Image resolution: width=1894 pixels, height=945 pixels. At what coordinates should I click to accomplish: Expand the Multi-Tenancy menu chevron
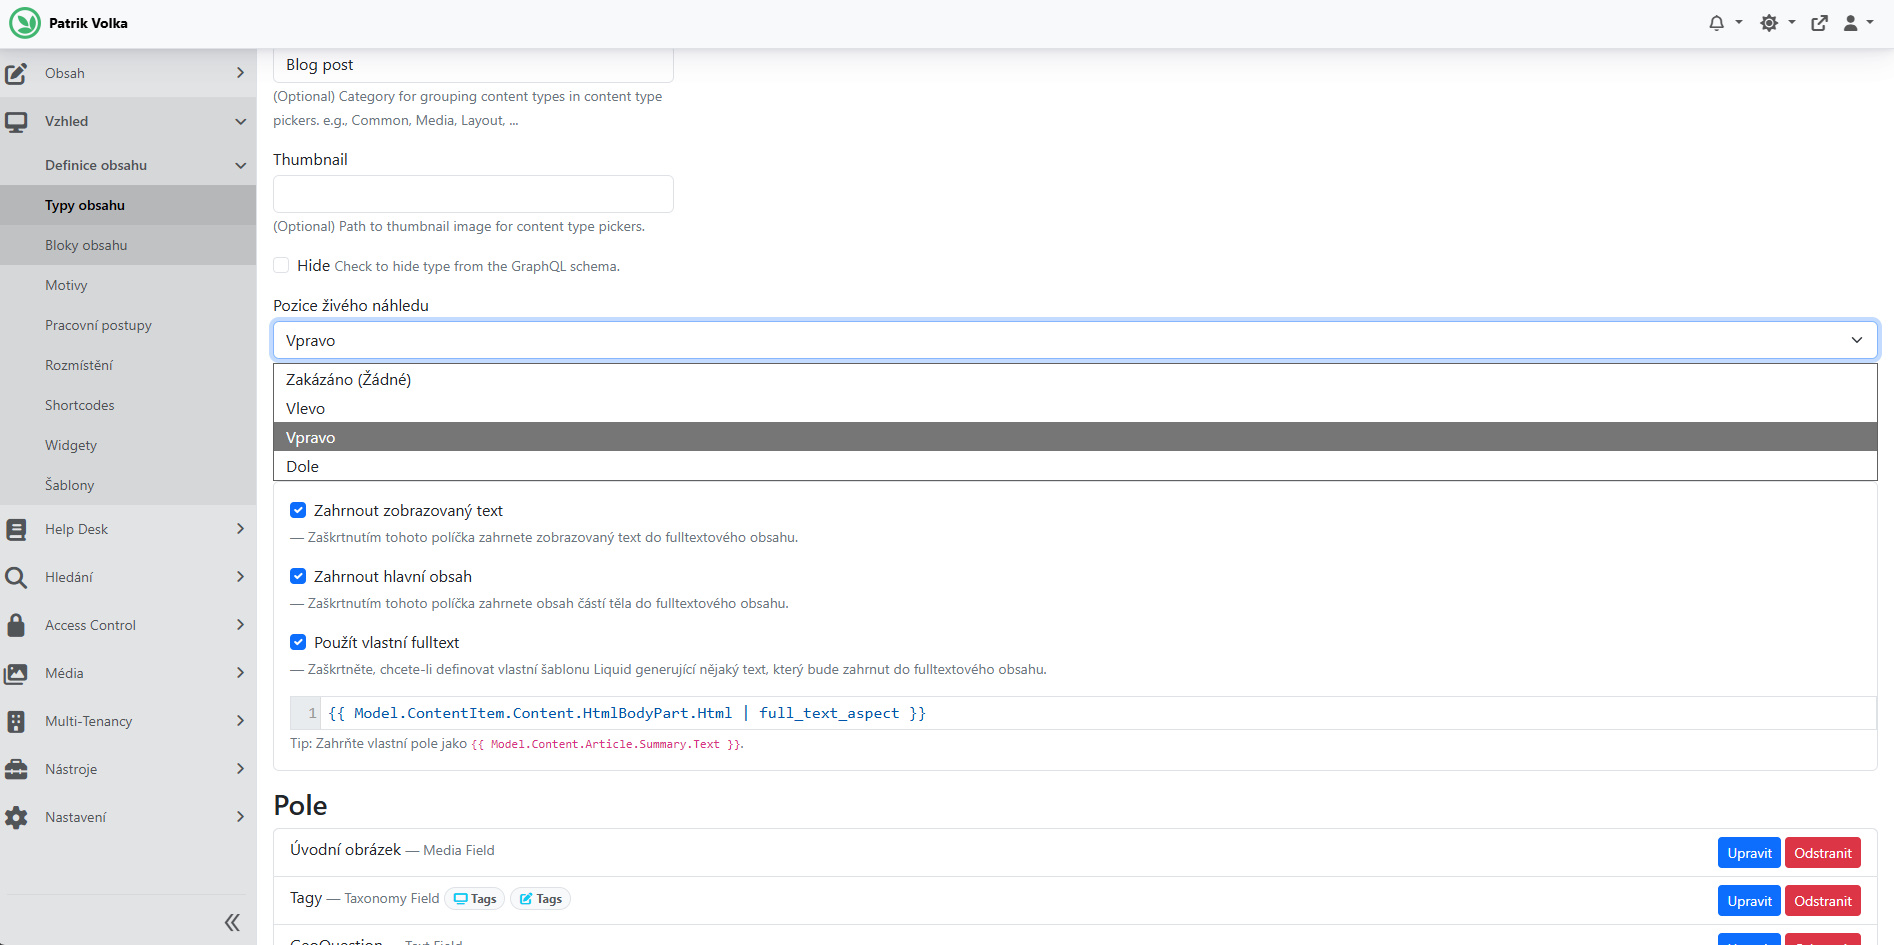(240, 721)
